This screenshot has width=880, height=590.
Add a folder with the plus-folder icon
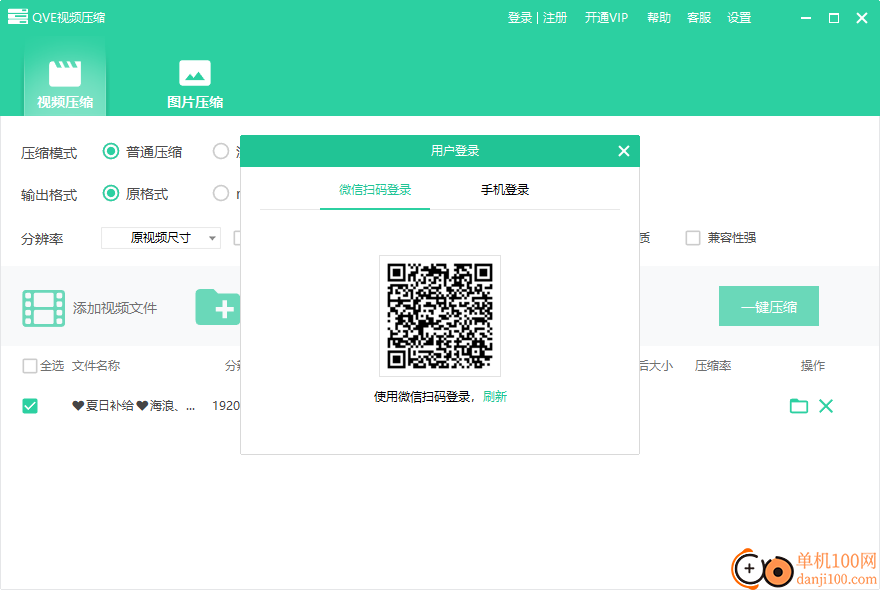click(218, 308)
